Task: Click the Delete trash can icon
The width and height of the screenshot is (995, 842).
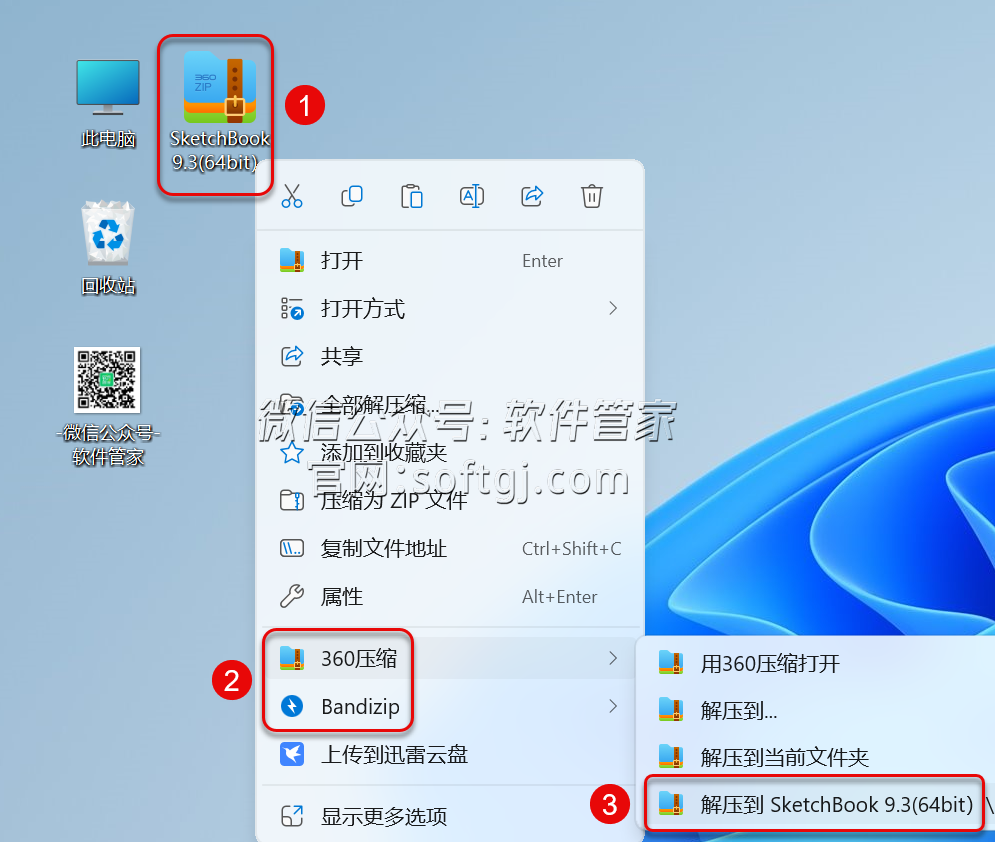Action: (x=591, y=196)
